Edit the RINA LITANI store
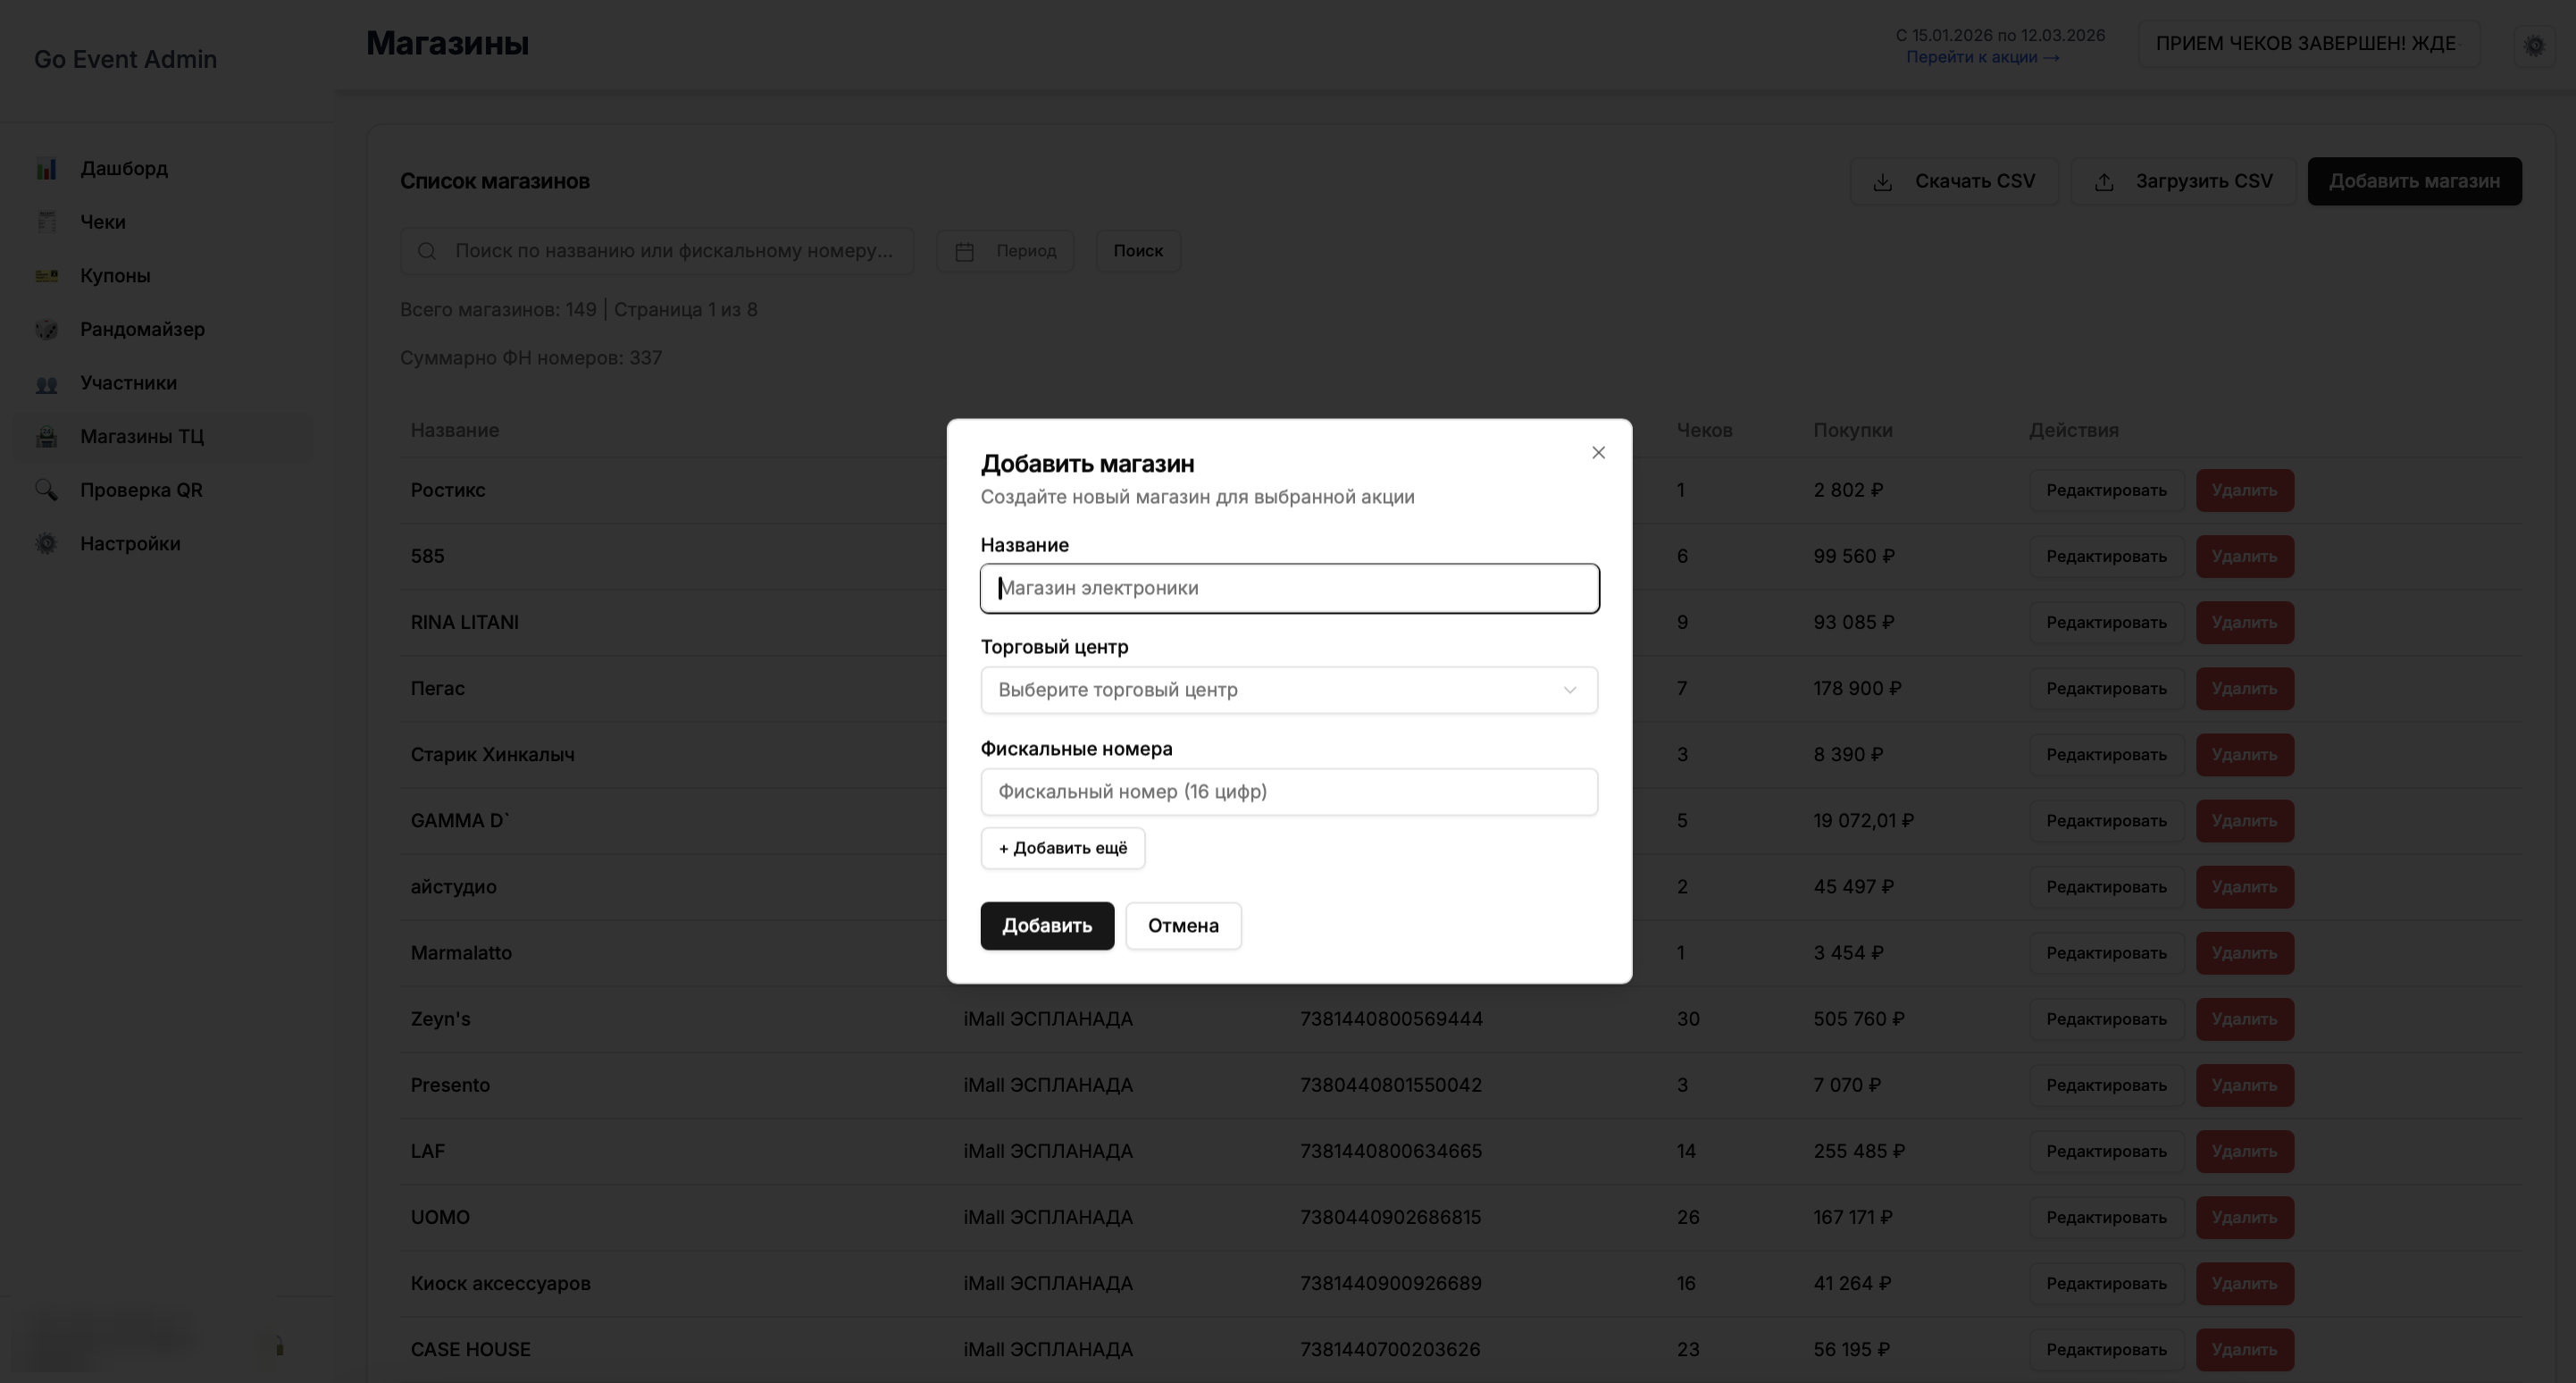The height and width of the screenshot is (1383, 2576). click(2106, 623)
